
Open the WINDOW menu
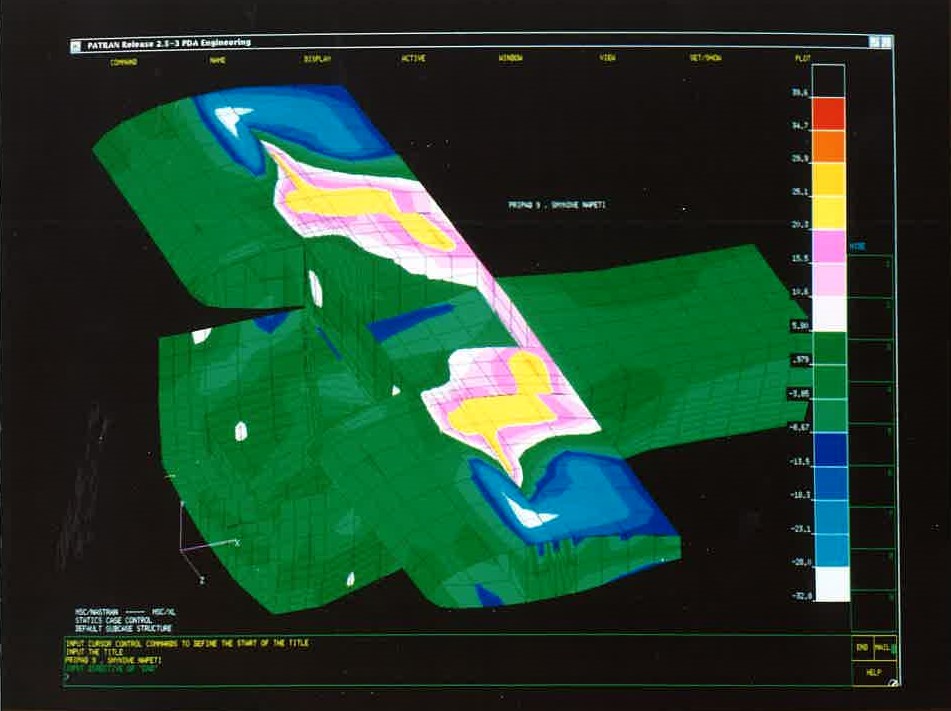pyautogui.click(x=510, y=60)
